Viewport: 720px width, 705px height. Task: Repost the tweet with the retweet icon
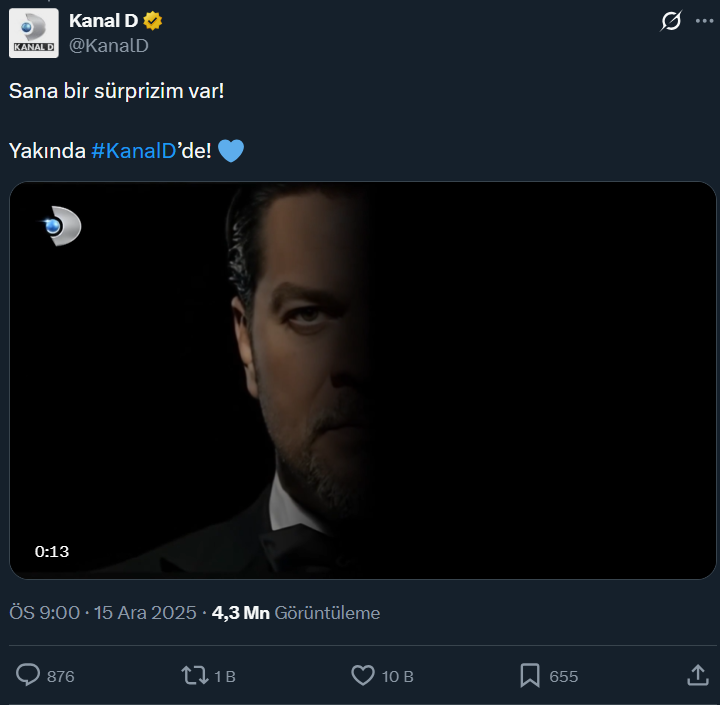pos(194,676)
